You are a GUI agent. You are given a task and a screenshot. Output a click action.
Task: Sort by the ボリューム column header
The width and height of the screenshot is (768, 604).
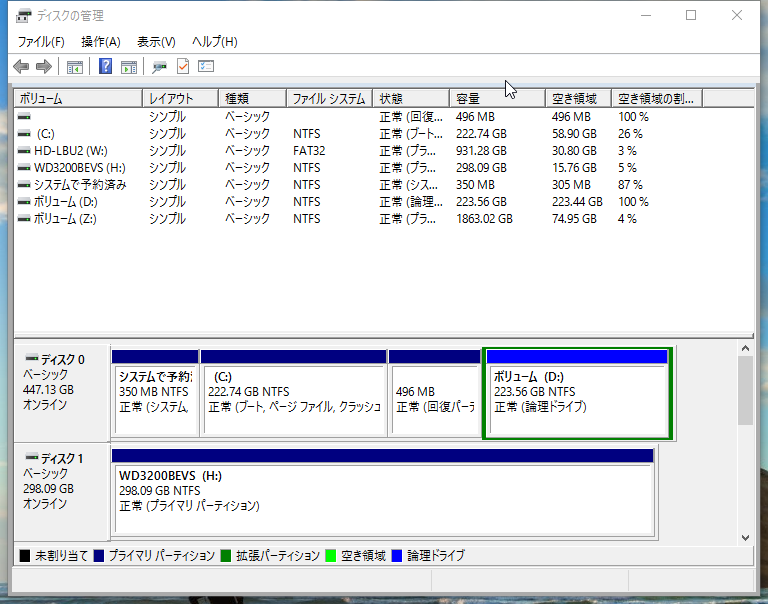(78, 98)
